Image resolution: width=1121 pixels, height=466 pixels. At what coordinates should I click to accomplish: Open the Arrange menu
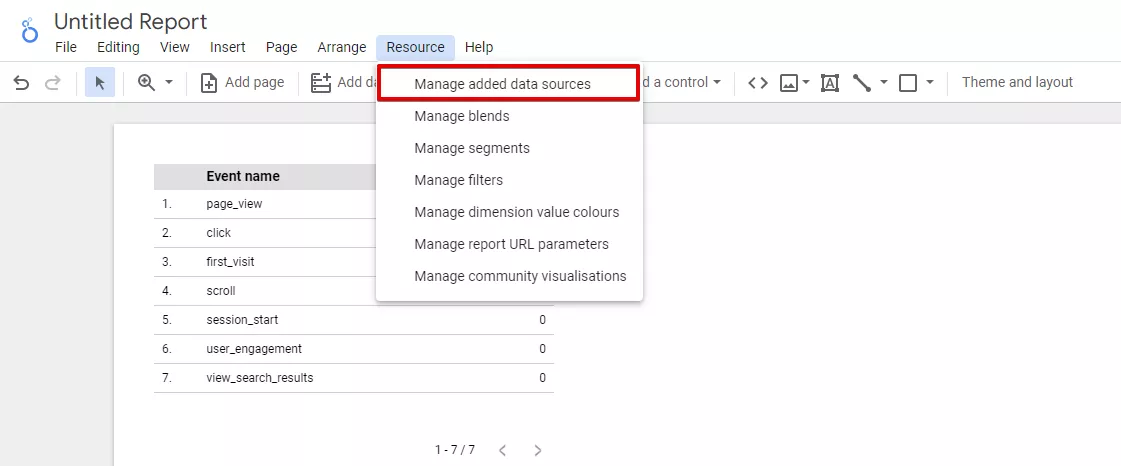click(x=342, y=47)
